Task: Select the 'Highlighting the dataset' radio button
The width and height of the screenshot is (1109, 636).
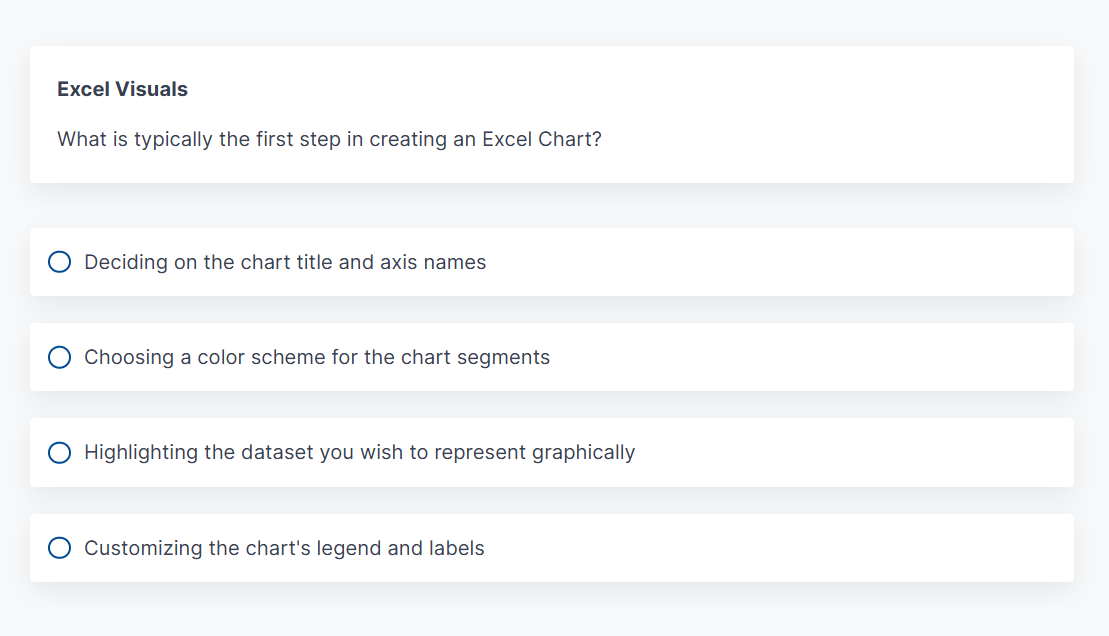Action: [59, 452]
